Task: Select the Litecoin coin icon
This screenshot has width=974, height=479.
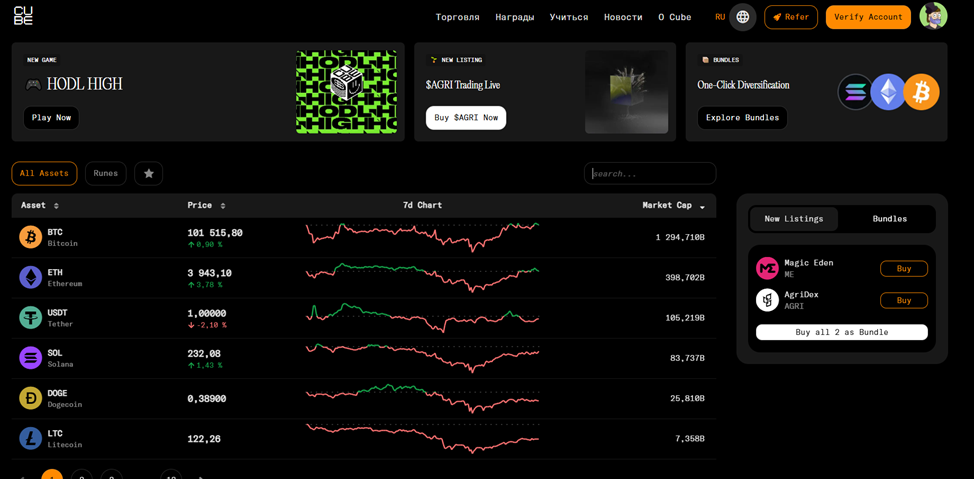Action: click(30, 439)
